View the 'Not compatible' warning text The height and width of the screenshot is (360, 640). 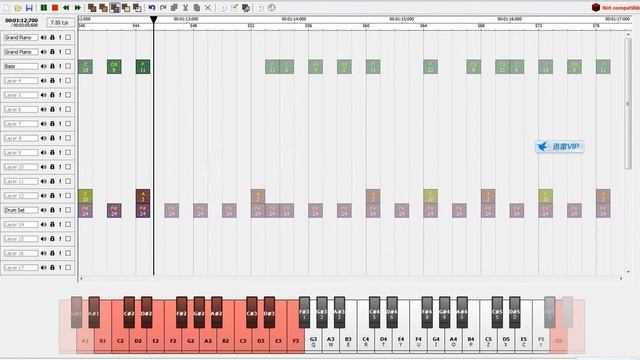click(621, 8)
